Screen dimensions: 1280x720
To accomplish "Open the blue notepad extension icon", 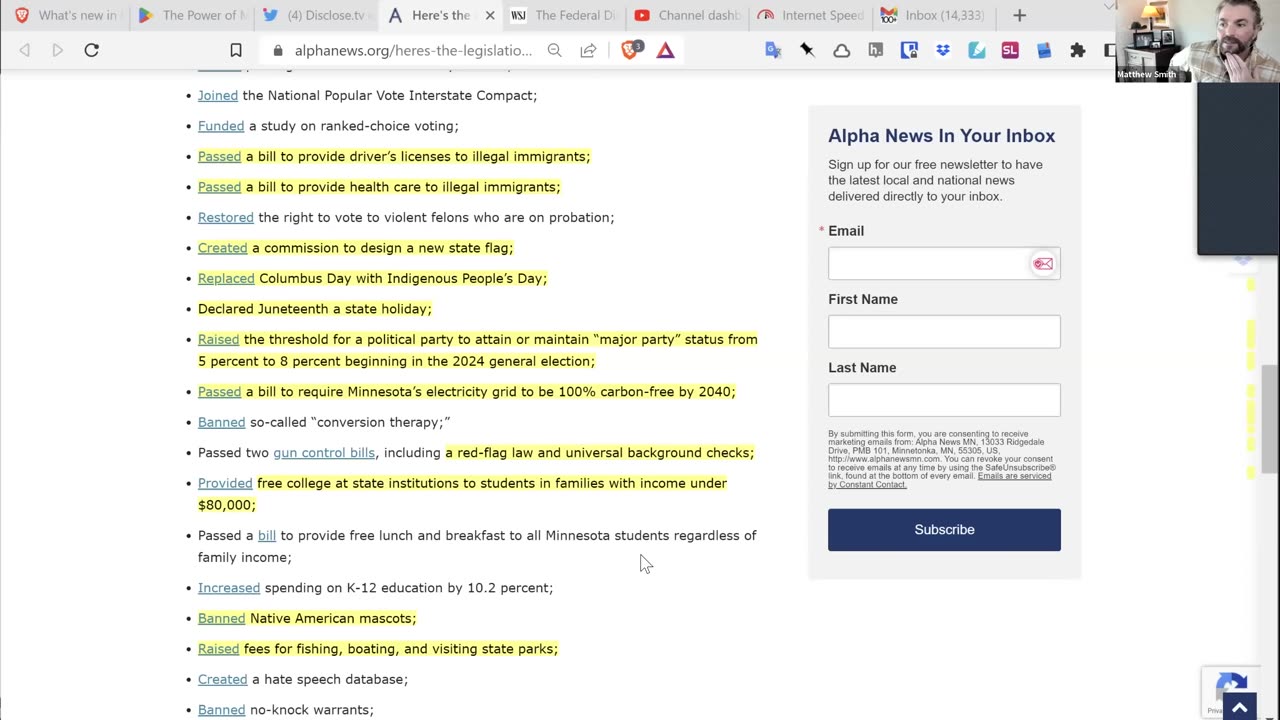I will click(x=1044, y=50).
